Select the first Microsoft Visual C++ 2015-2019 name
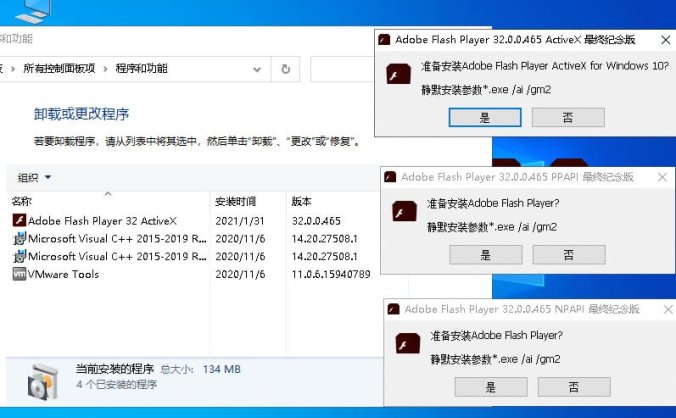676x418 pixels. click(117, 238)
